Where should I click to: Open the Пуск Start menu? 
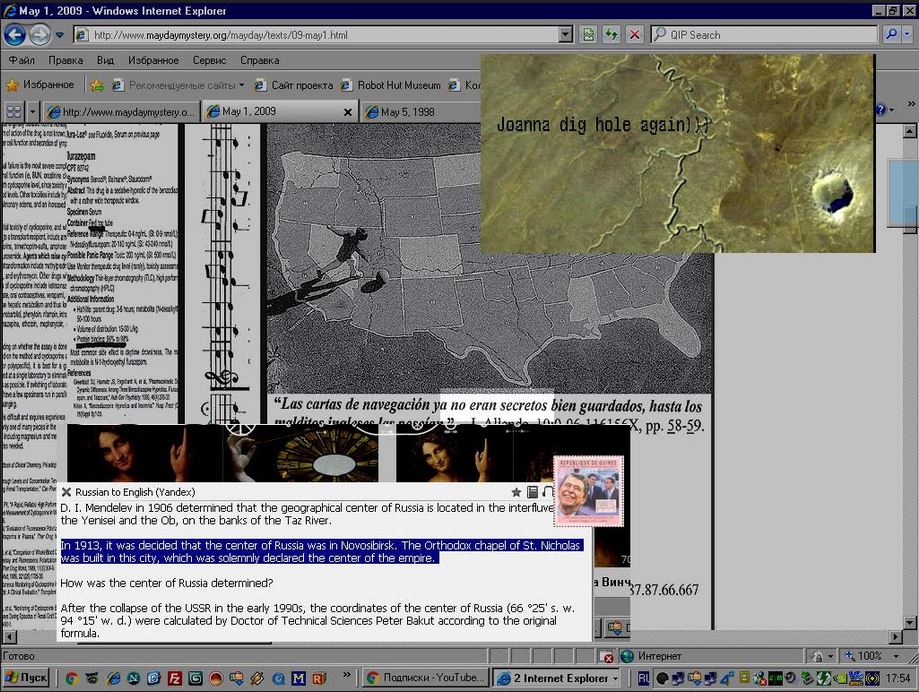tap(26, 678)
